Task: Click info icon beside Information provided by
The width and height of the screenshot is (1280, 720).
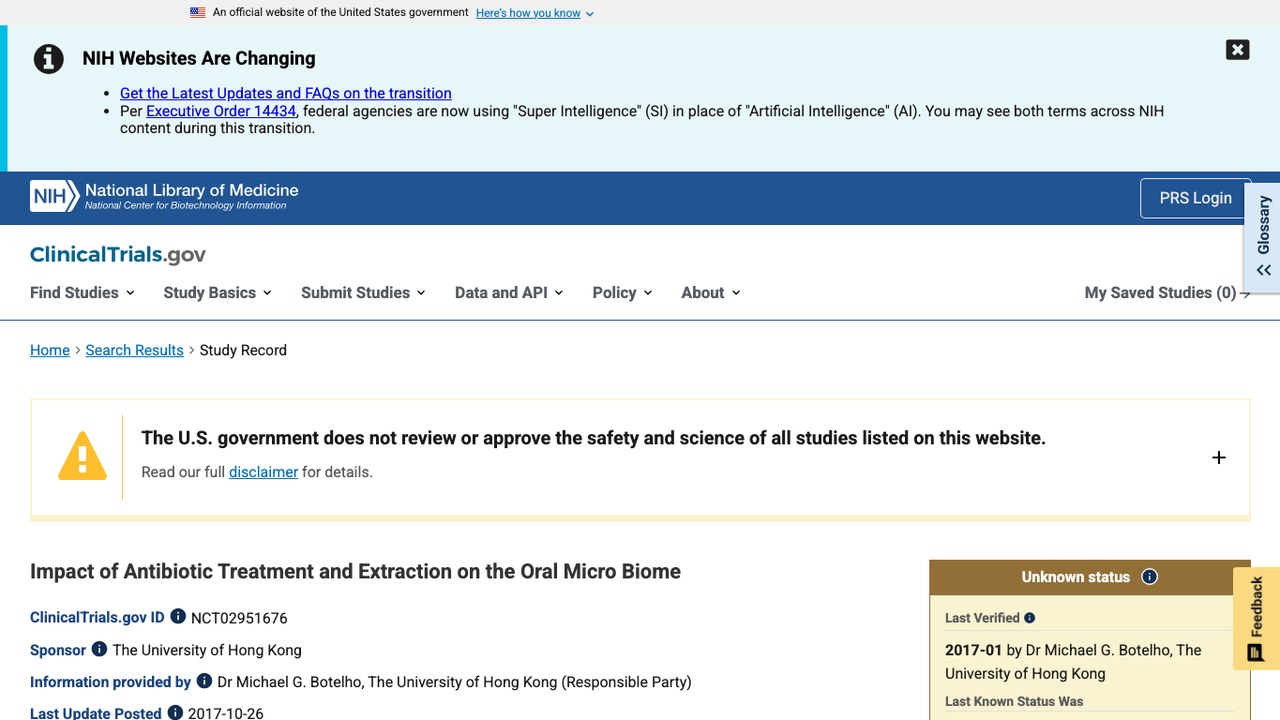Action: (x=204, y=681)
